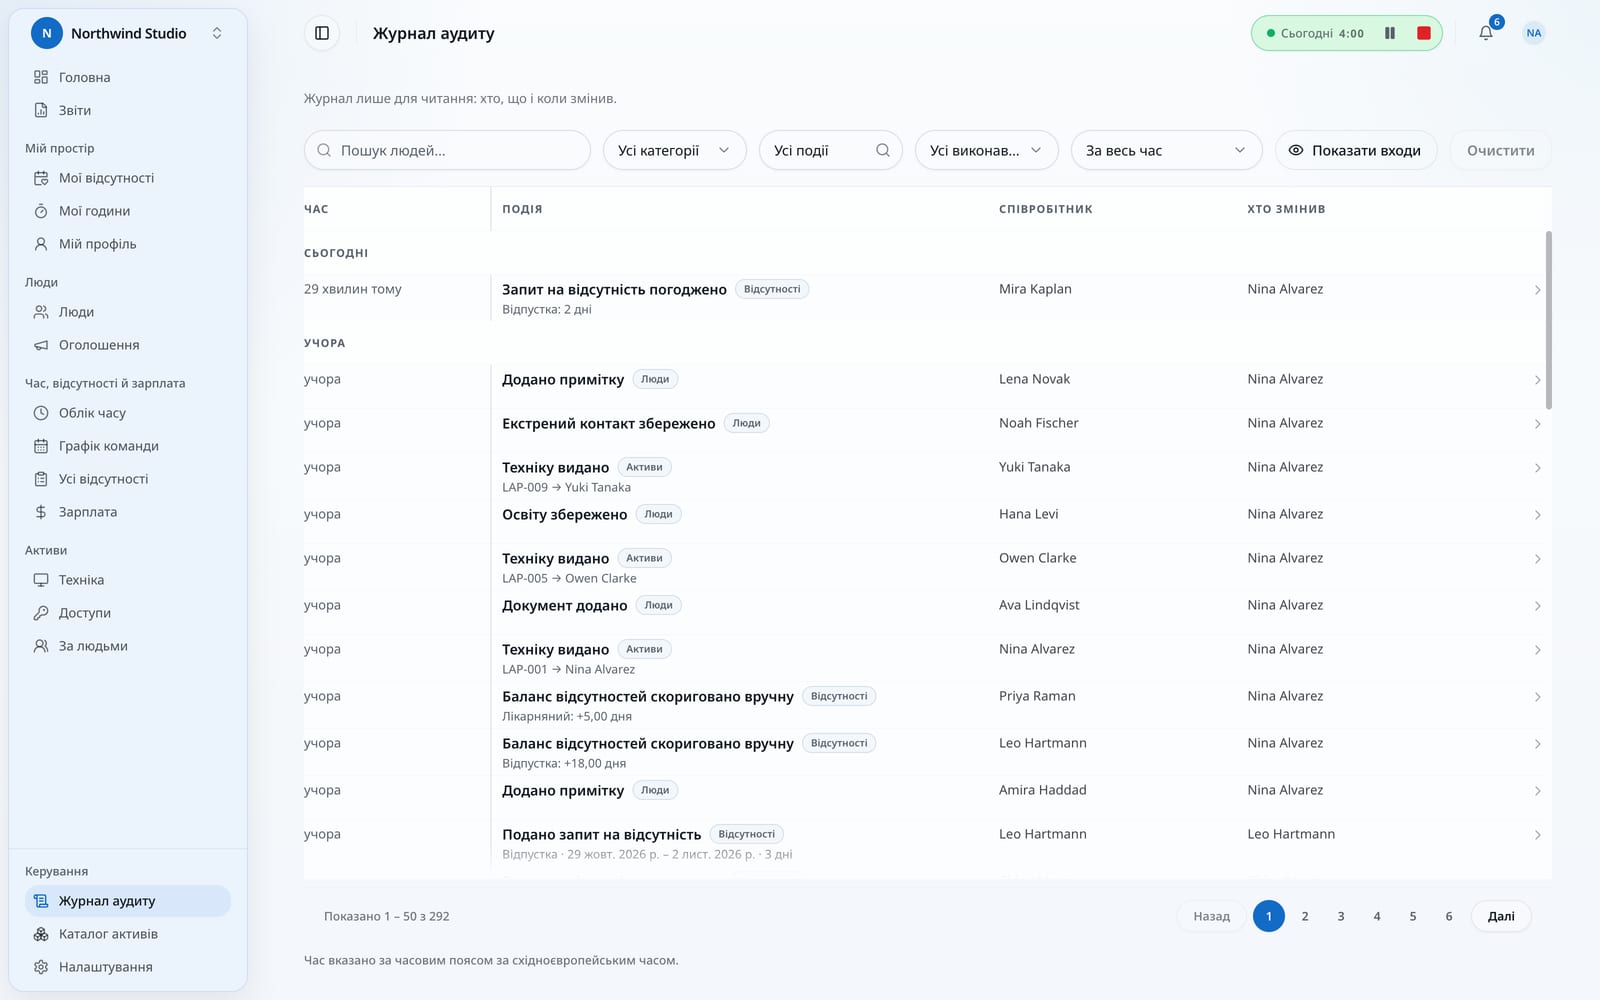Open the За весь час period dropdown
Viewport: 1600px width, 1000px height.
click(1166, 150)
